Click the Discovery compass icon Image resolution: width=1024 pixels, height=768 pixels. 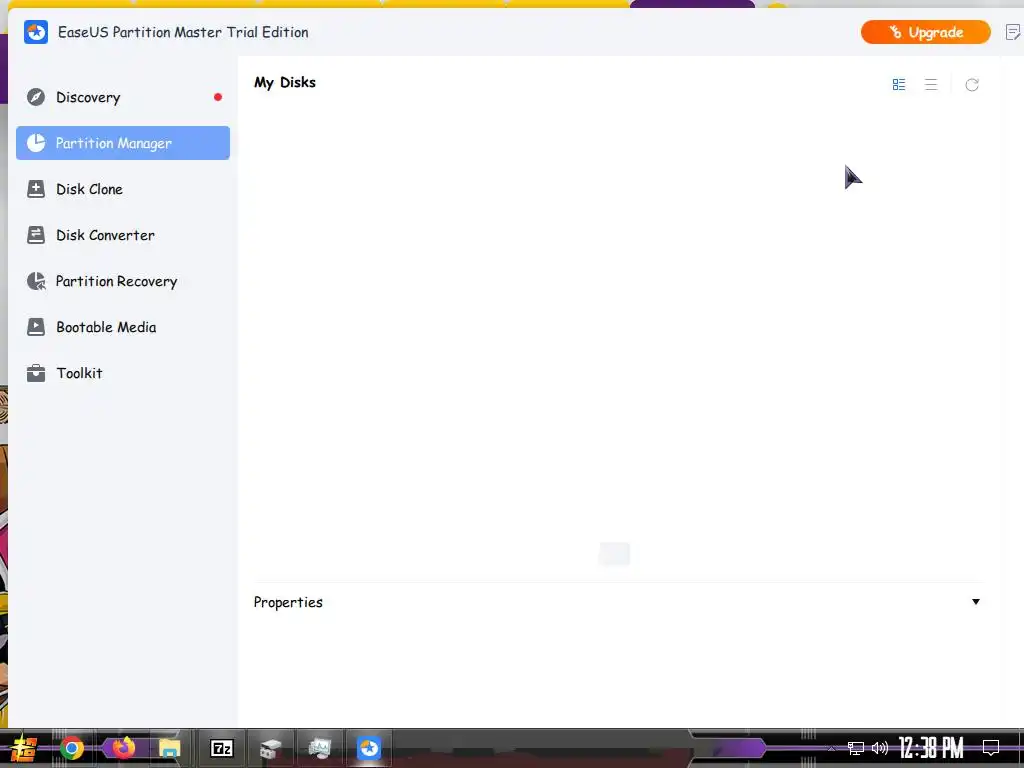point(36,97)
